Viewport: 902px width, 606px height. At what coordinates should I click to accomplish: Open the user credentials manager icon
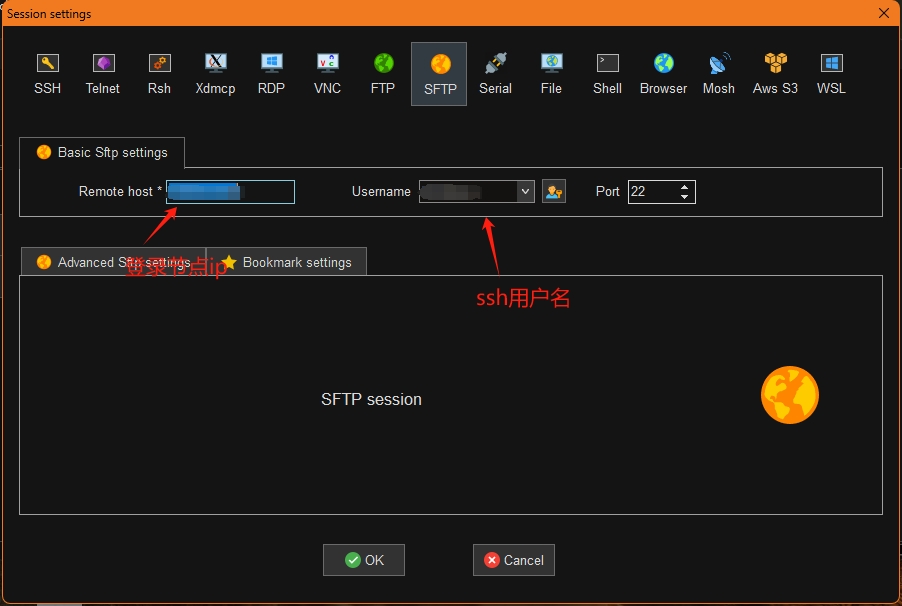[554, 192]
